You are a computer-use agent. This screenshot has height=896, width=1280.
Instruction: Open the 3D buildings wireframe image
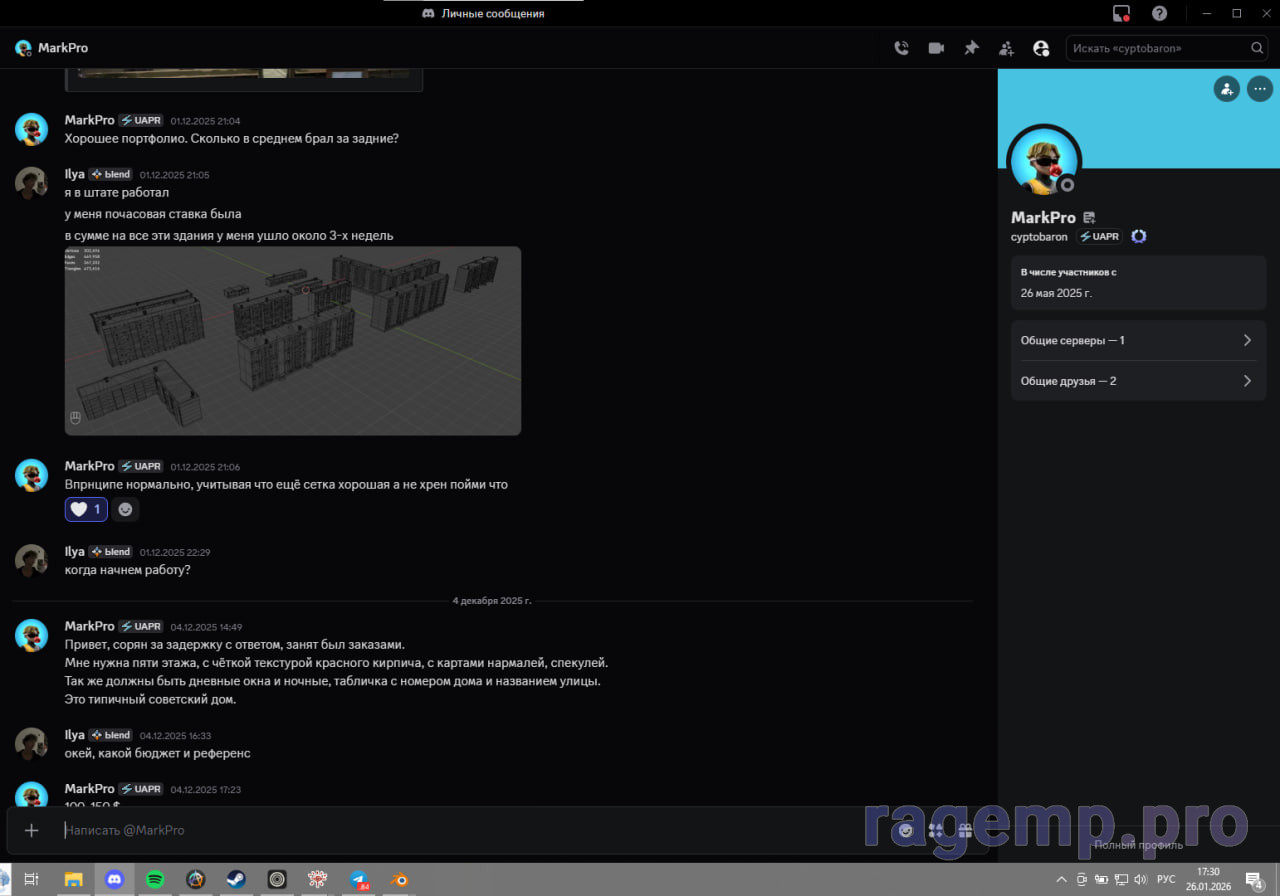293,340
